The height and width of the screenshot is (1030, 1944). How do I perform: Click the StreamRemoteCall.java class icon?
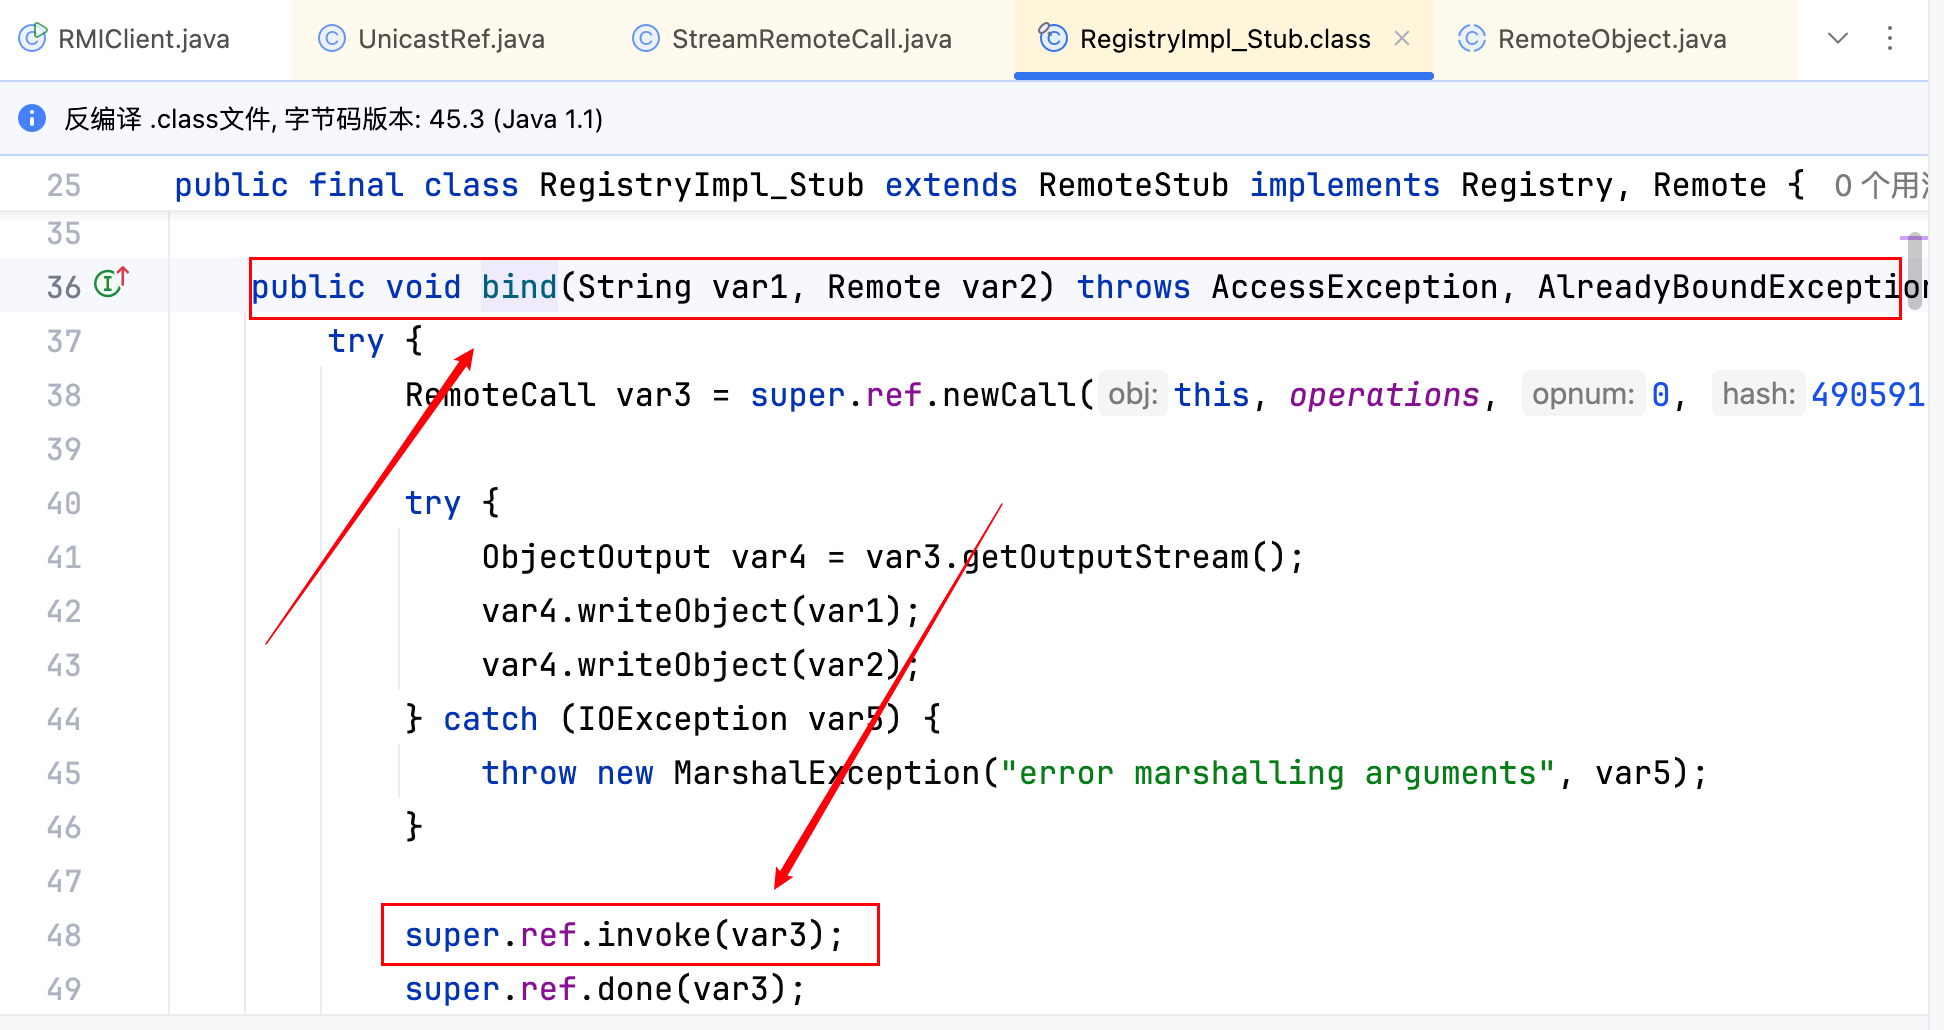point(646,38)
